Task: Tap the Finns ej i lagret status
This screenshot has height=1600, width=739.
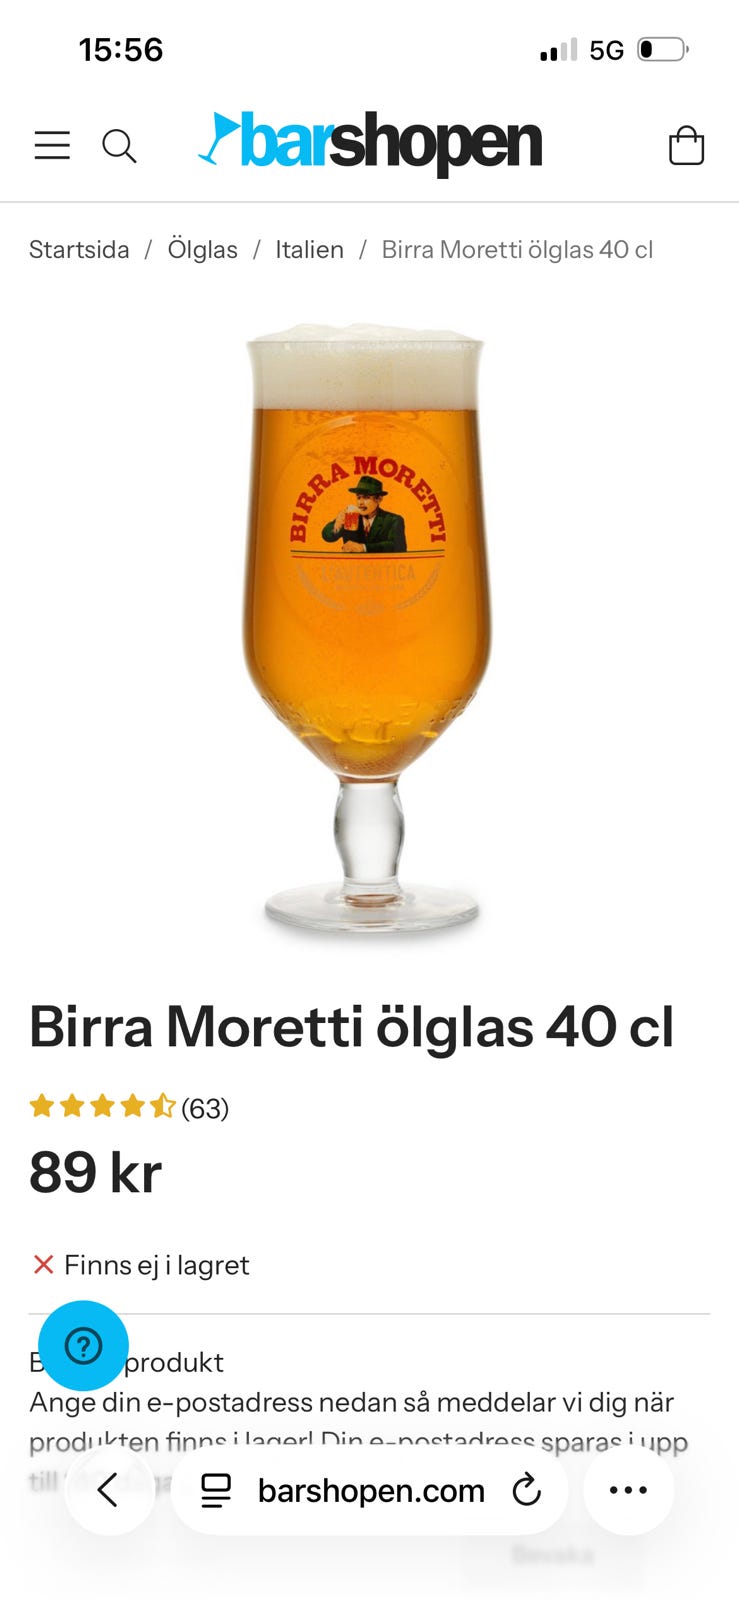Action: 140,1265
